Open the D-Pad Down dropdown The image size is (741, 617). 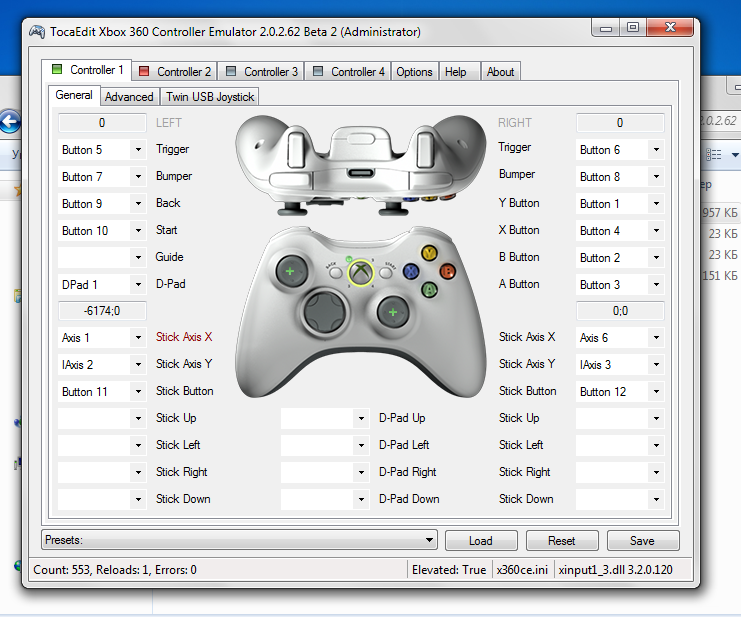pyautogui.click(x=361, y=499)
